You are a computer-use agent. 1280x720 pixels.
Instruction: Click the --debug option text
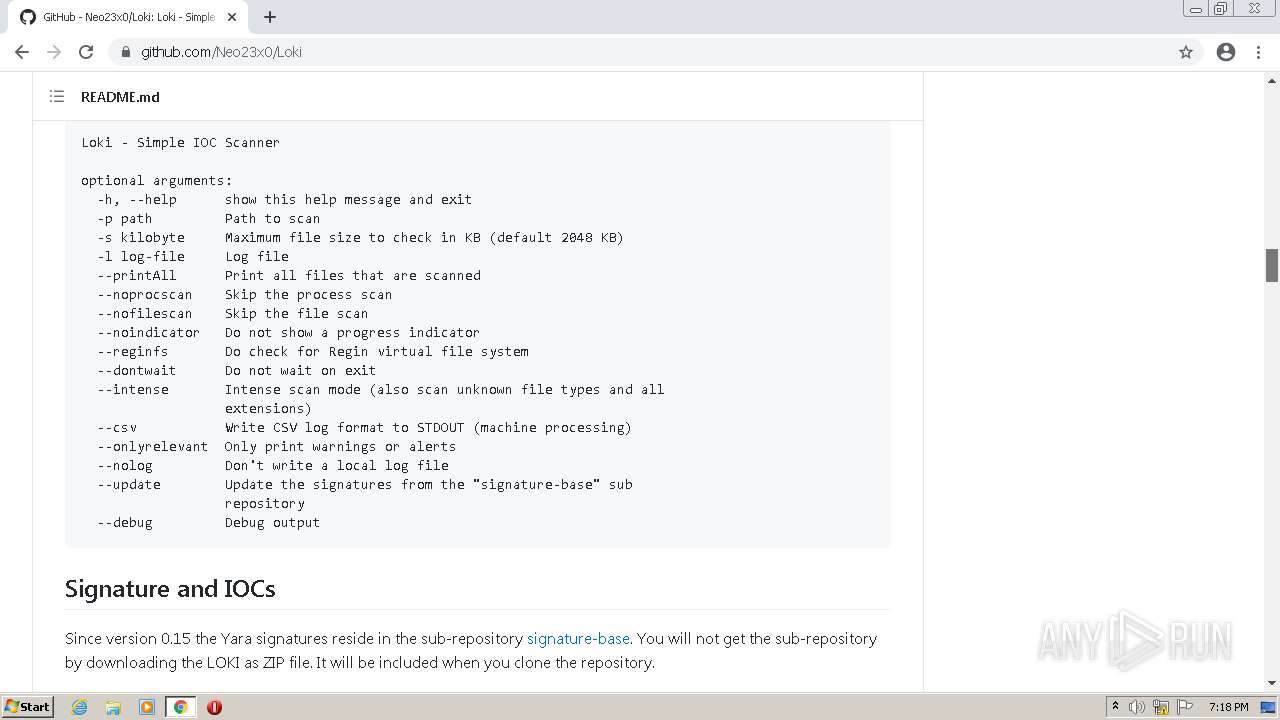(x=125, y=522)
